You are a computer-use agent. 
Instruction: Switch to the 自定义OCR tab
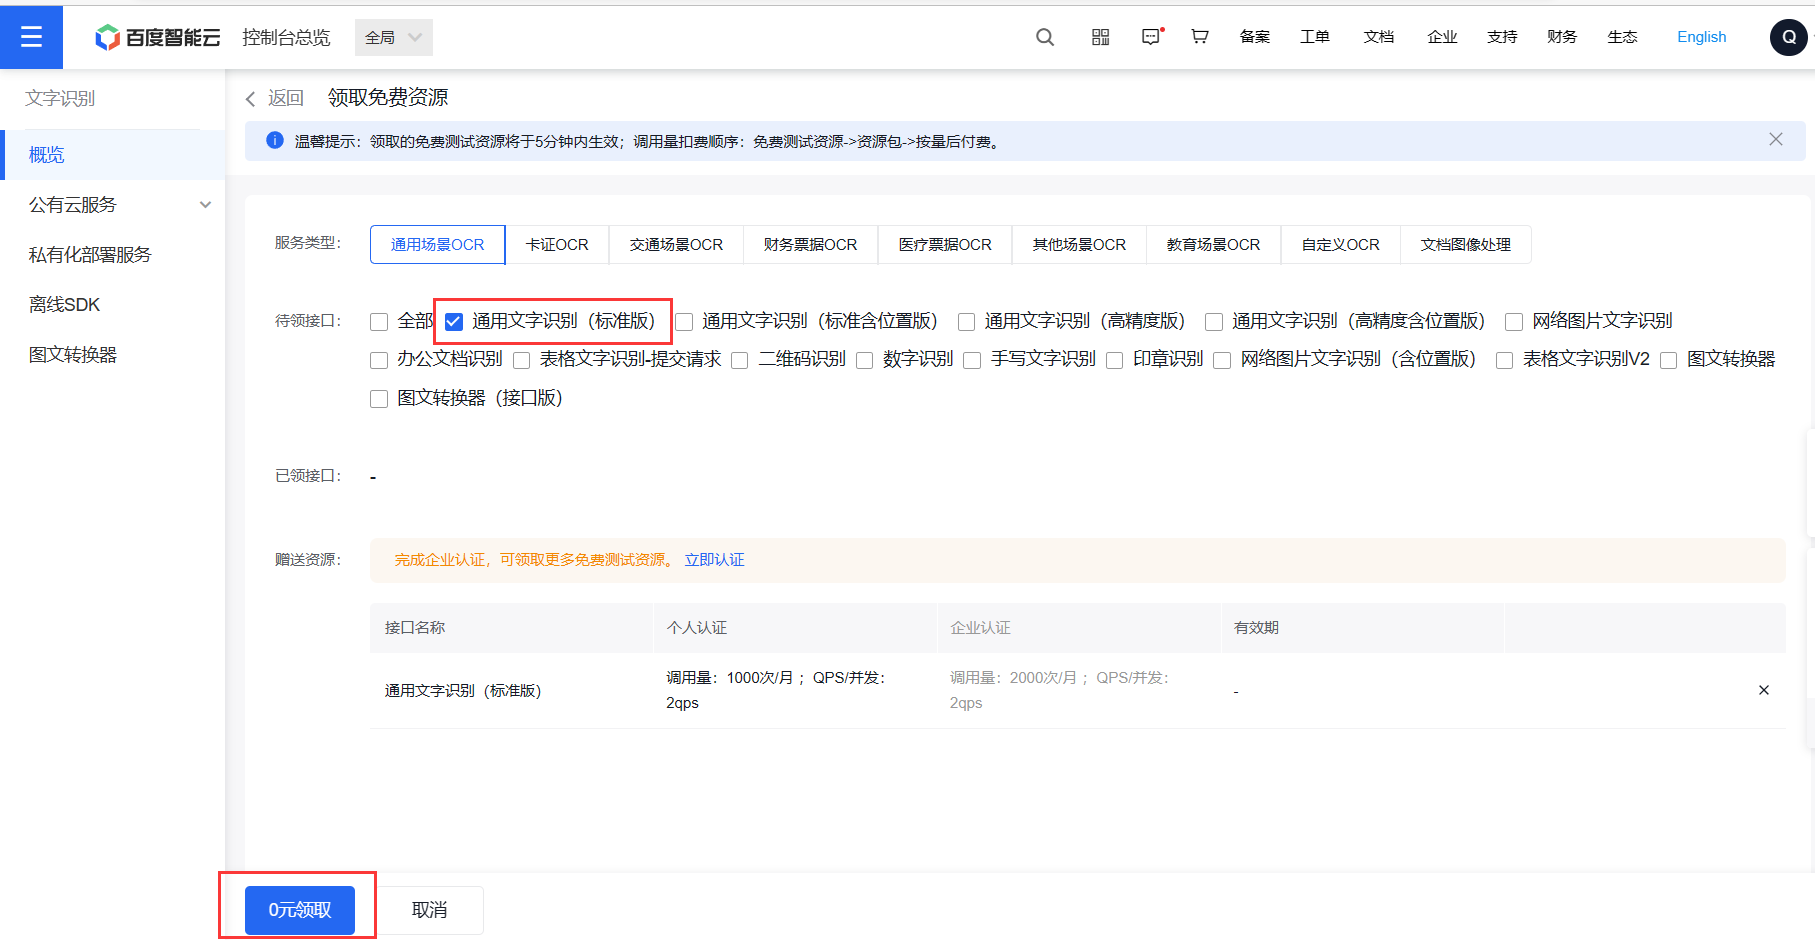click(1340, 244)
